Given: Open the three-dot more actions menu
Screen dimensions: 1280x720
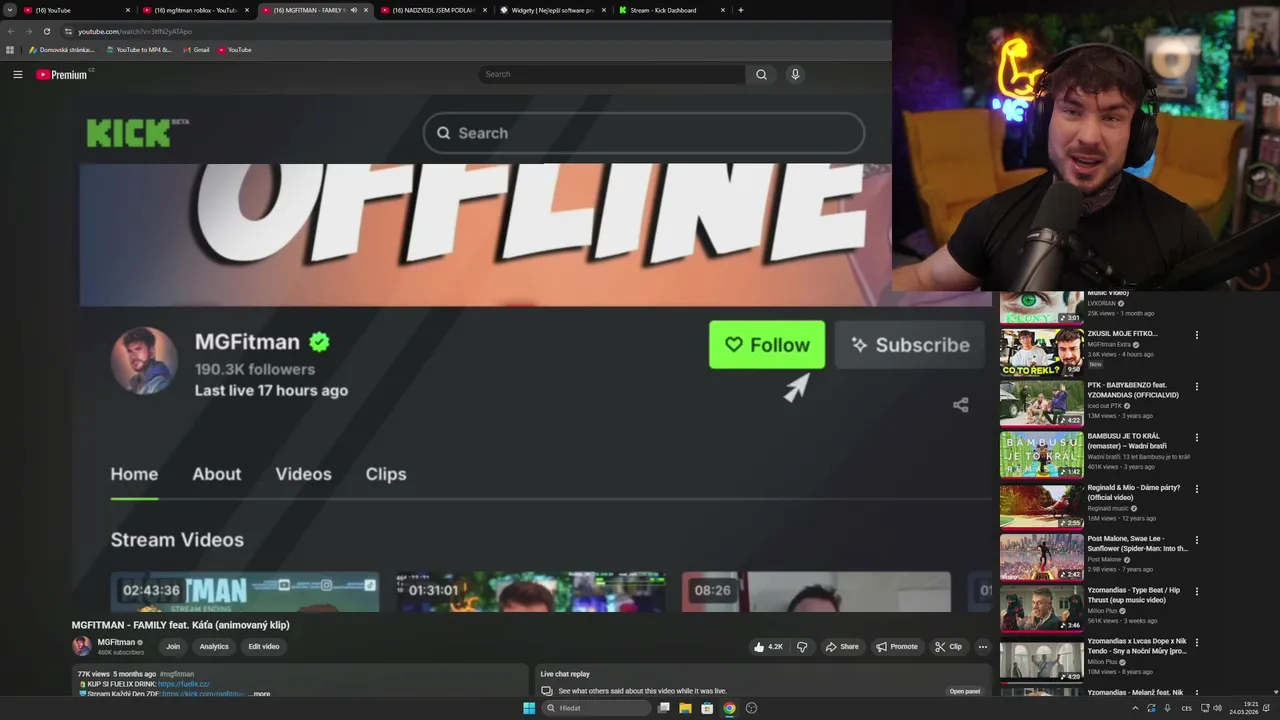Looking at the screenshot, I should point(982,647).
